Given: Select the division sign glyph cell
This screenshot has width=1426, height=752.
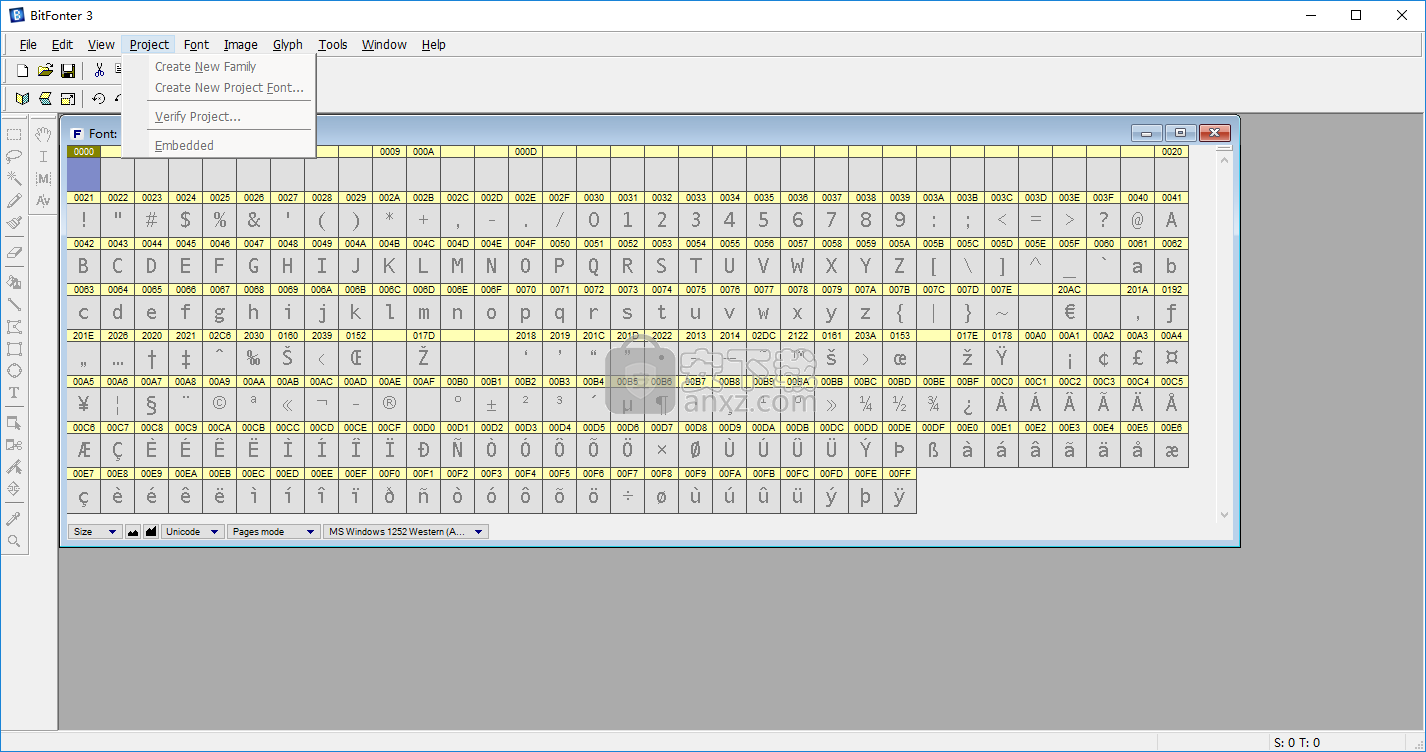Looking at the screenshot, I should [x=627, y=496].
